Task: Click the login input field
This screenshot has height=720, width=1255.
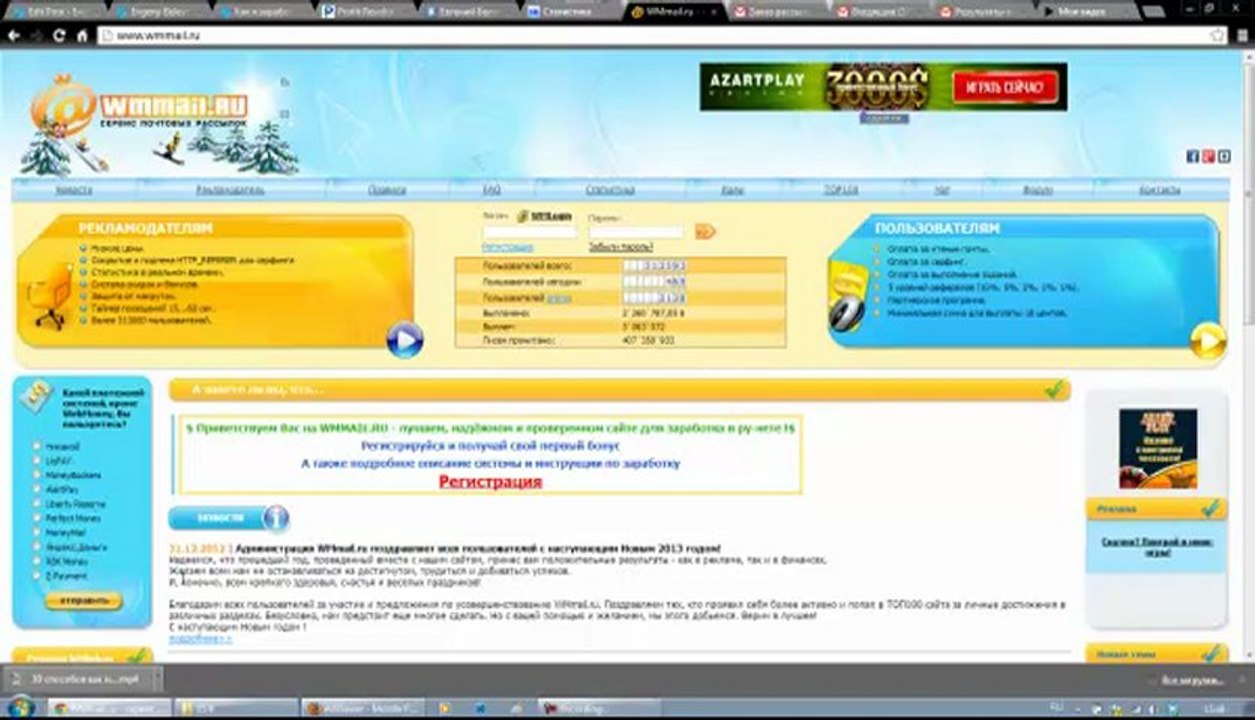Action: (x=530, y=232)
